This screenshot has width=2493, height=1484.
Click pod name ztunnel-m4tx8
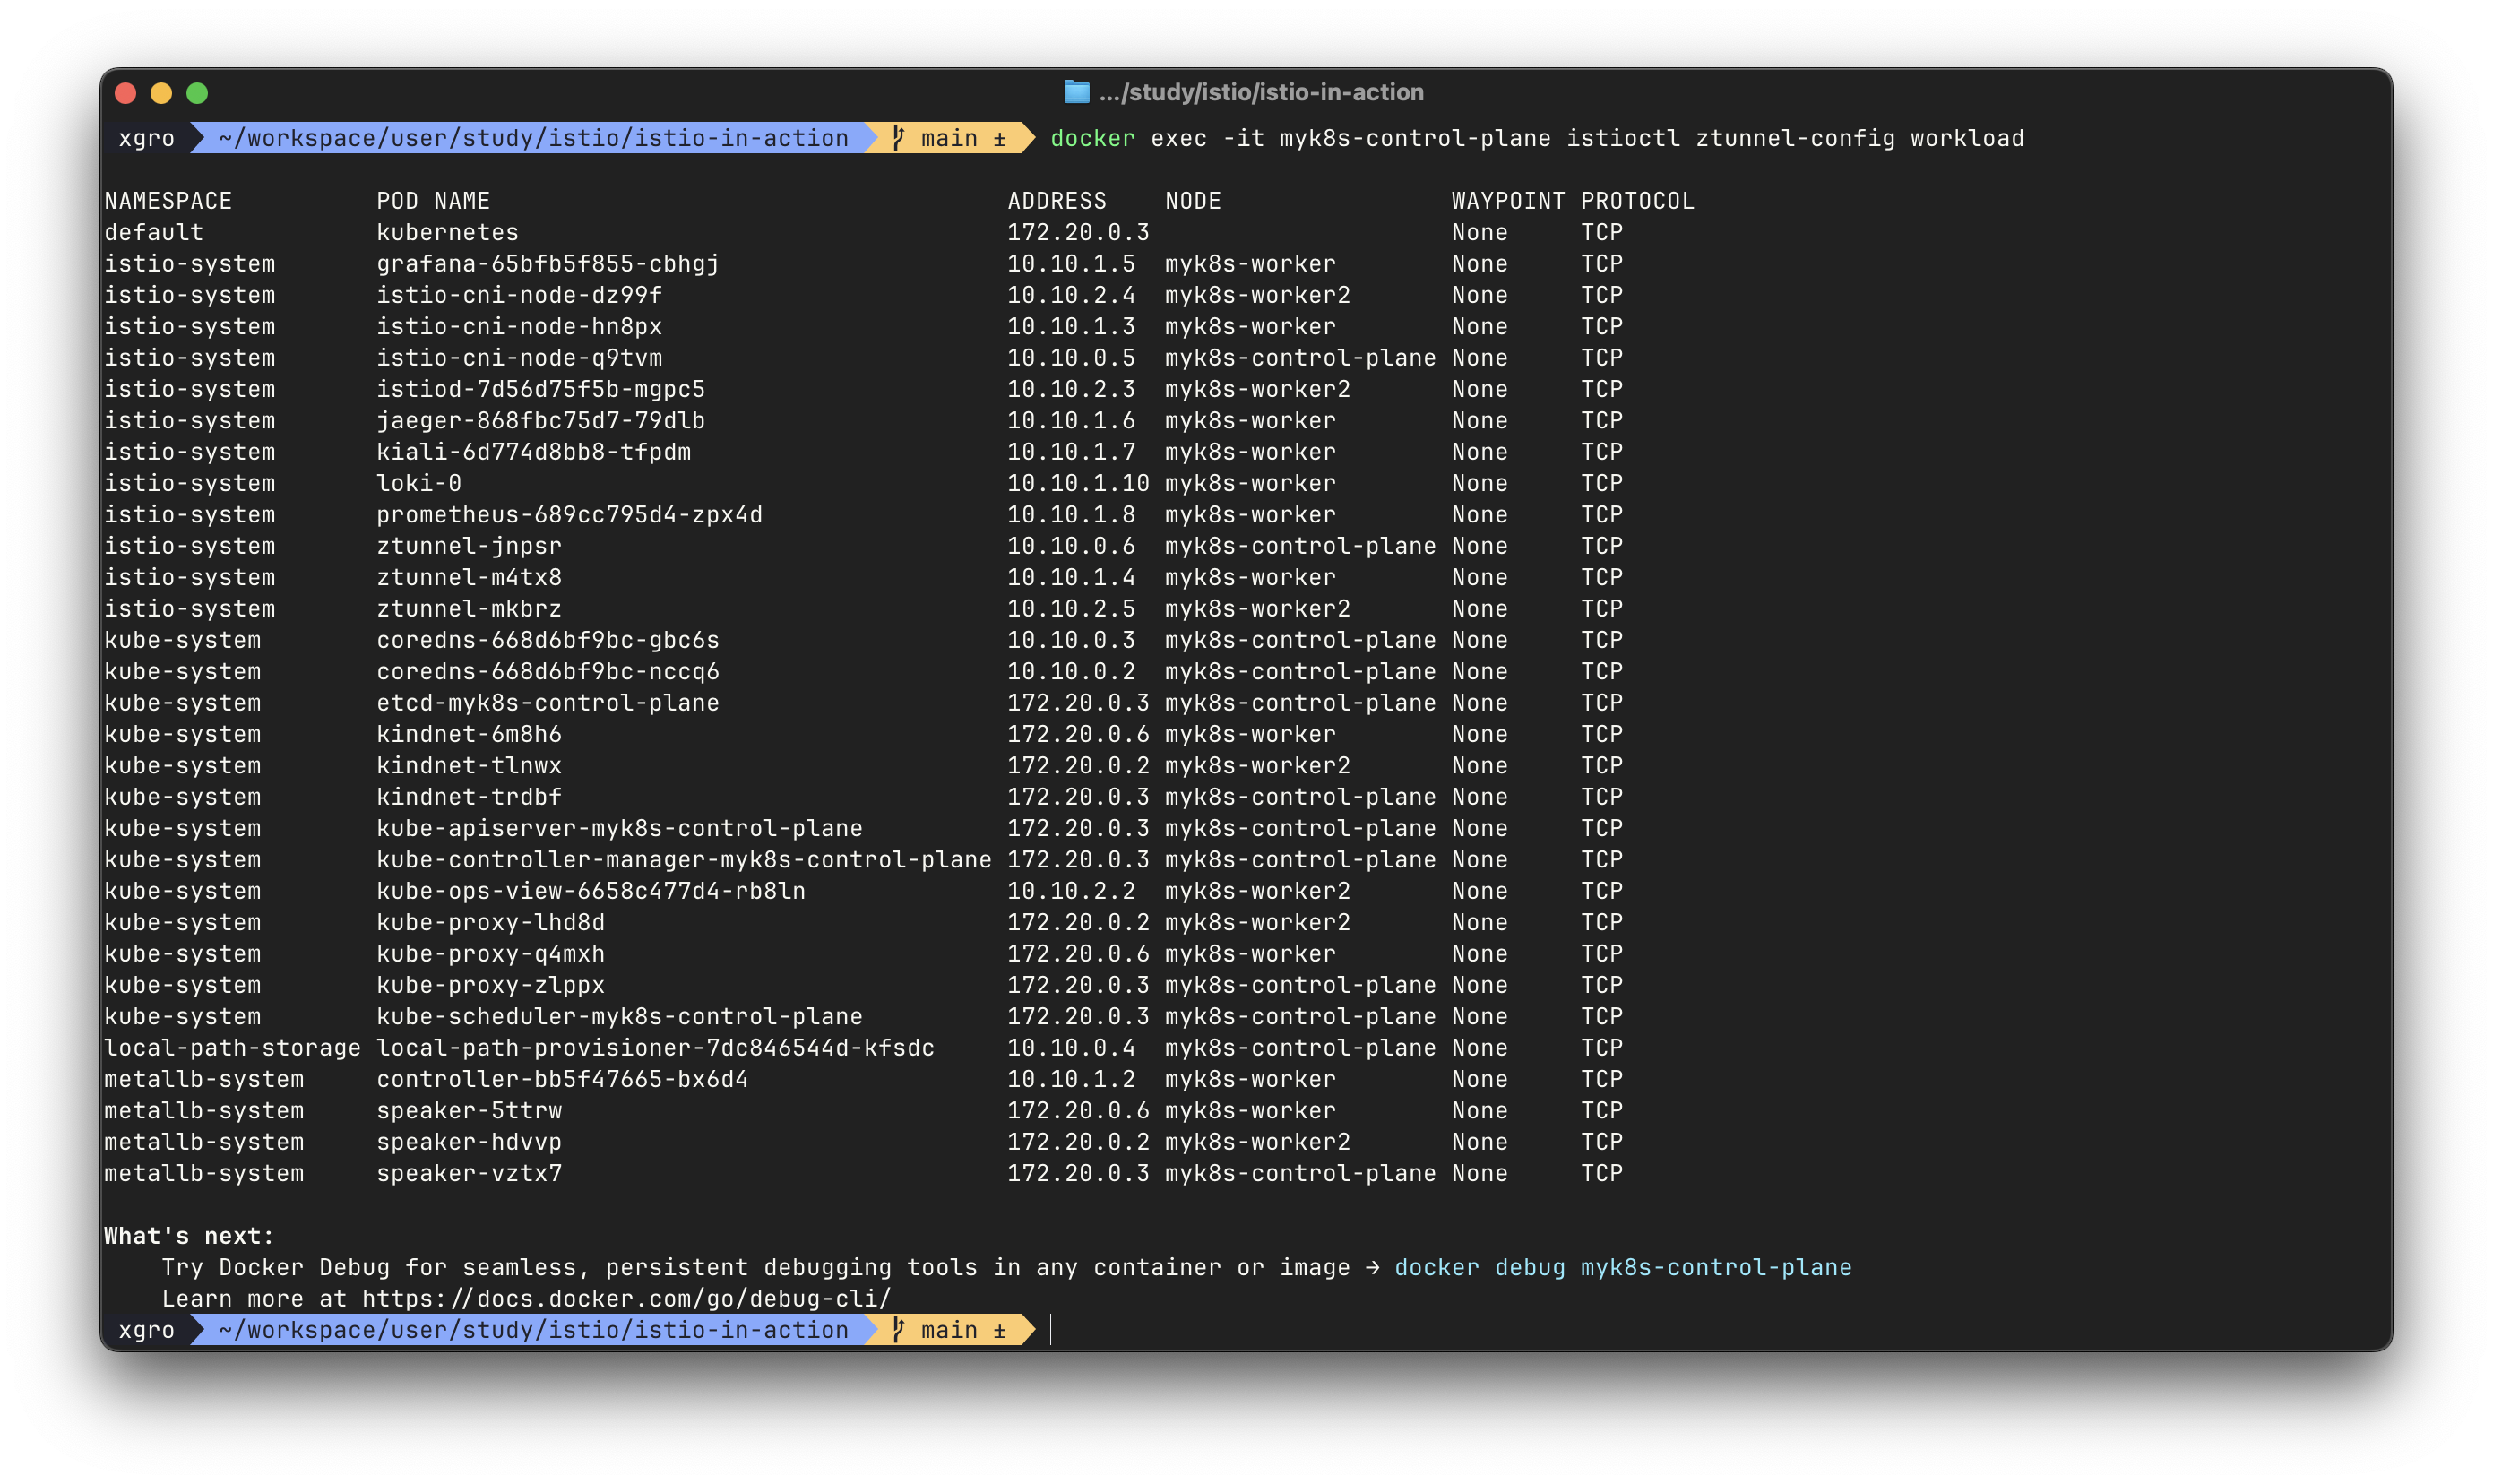469,577
